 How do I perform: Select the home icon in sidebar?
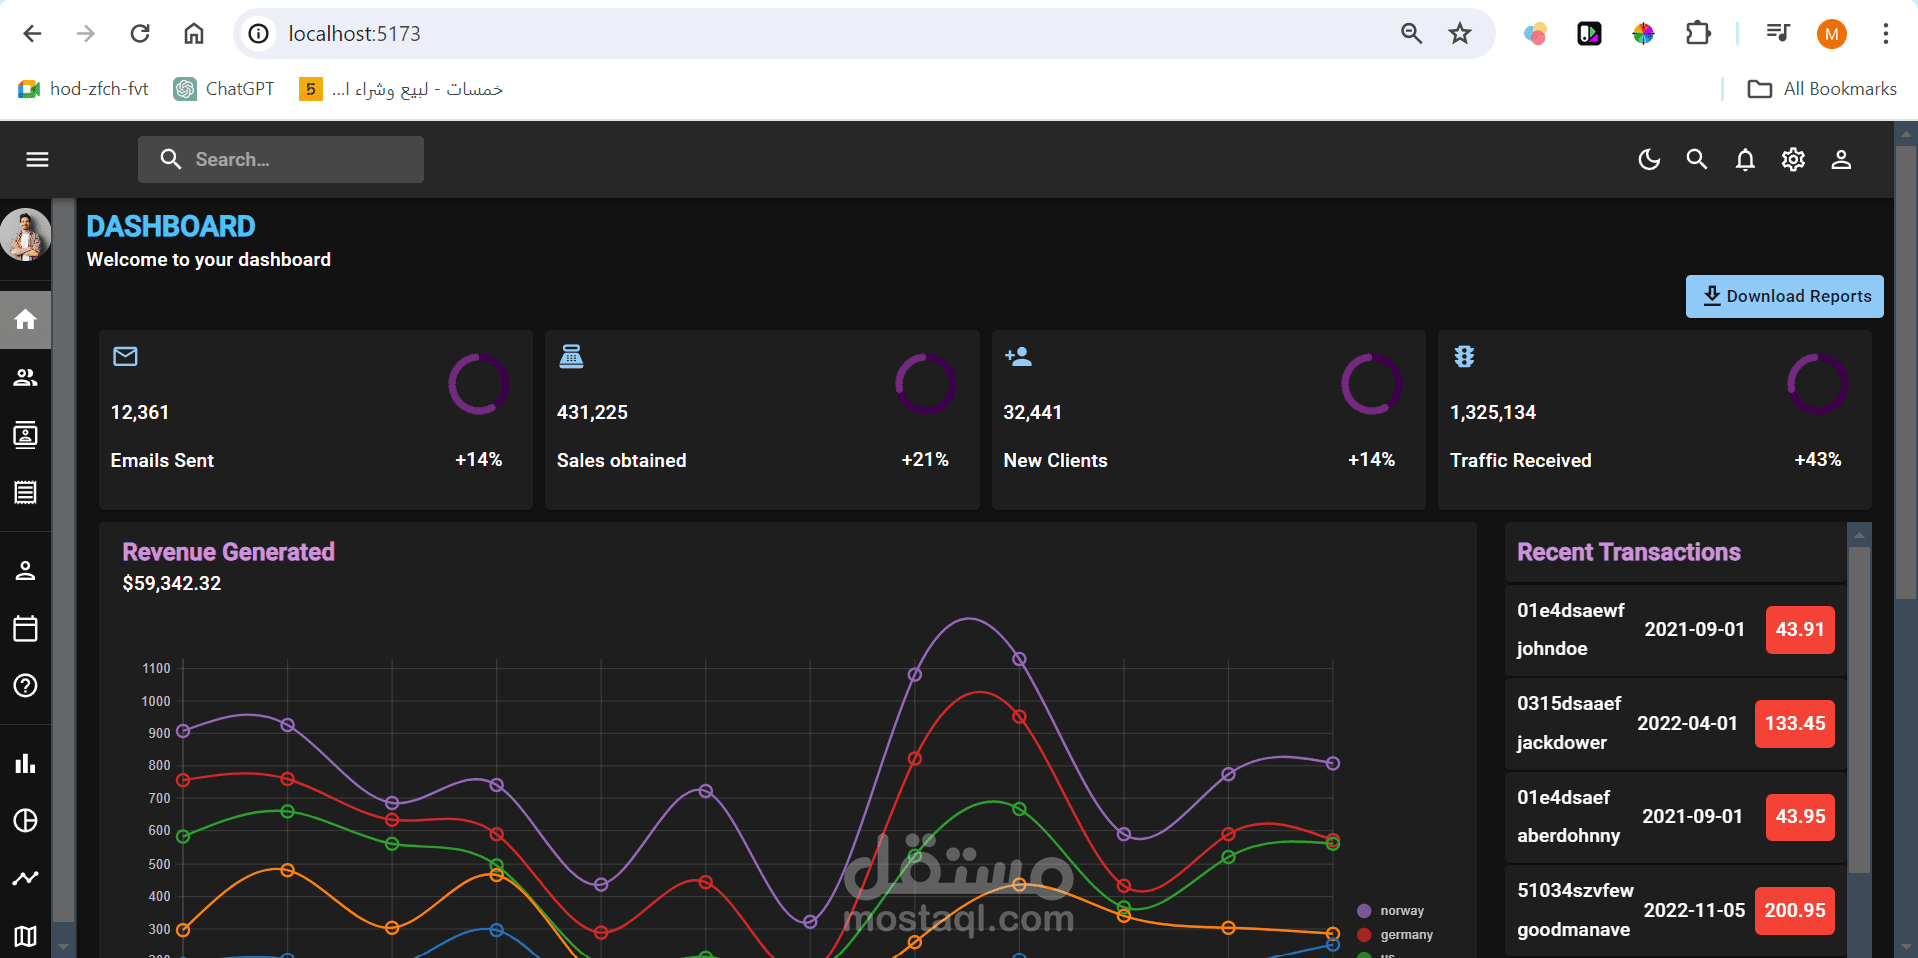point(25,319)
